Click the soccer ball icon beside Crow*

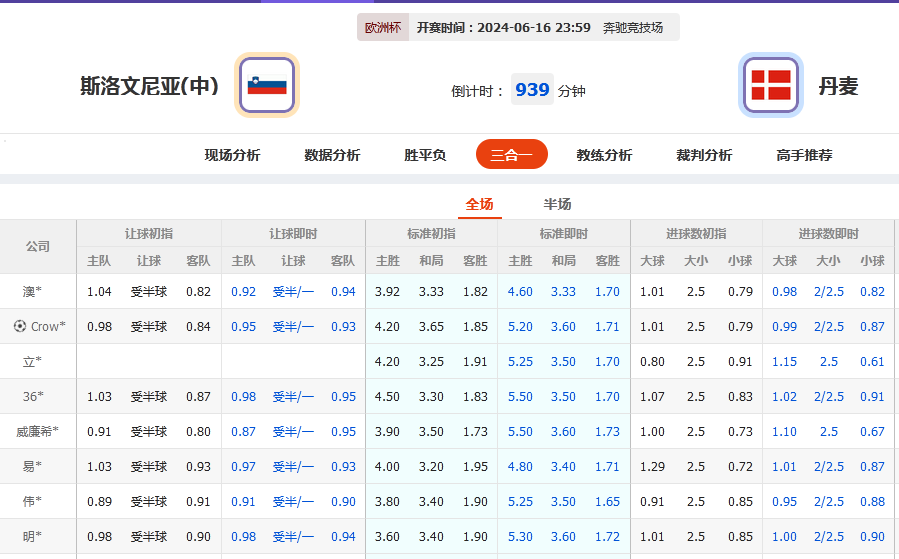pyautogui.click(x=20, y=326)
